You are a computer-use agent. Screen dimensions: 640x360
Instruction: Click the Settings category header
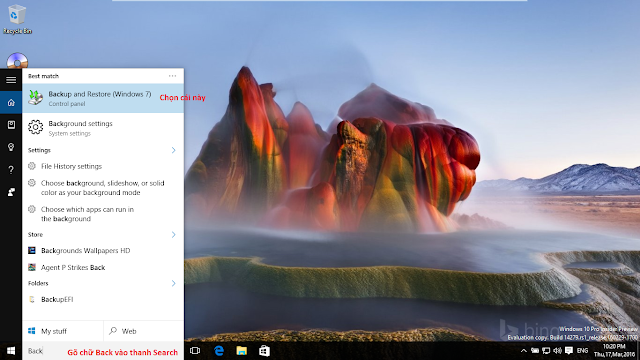point(39,150)
